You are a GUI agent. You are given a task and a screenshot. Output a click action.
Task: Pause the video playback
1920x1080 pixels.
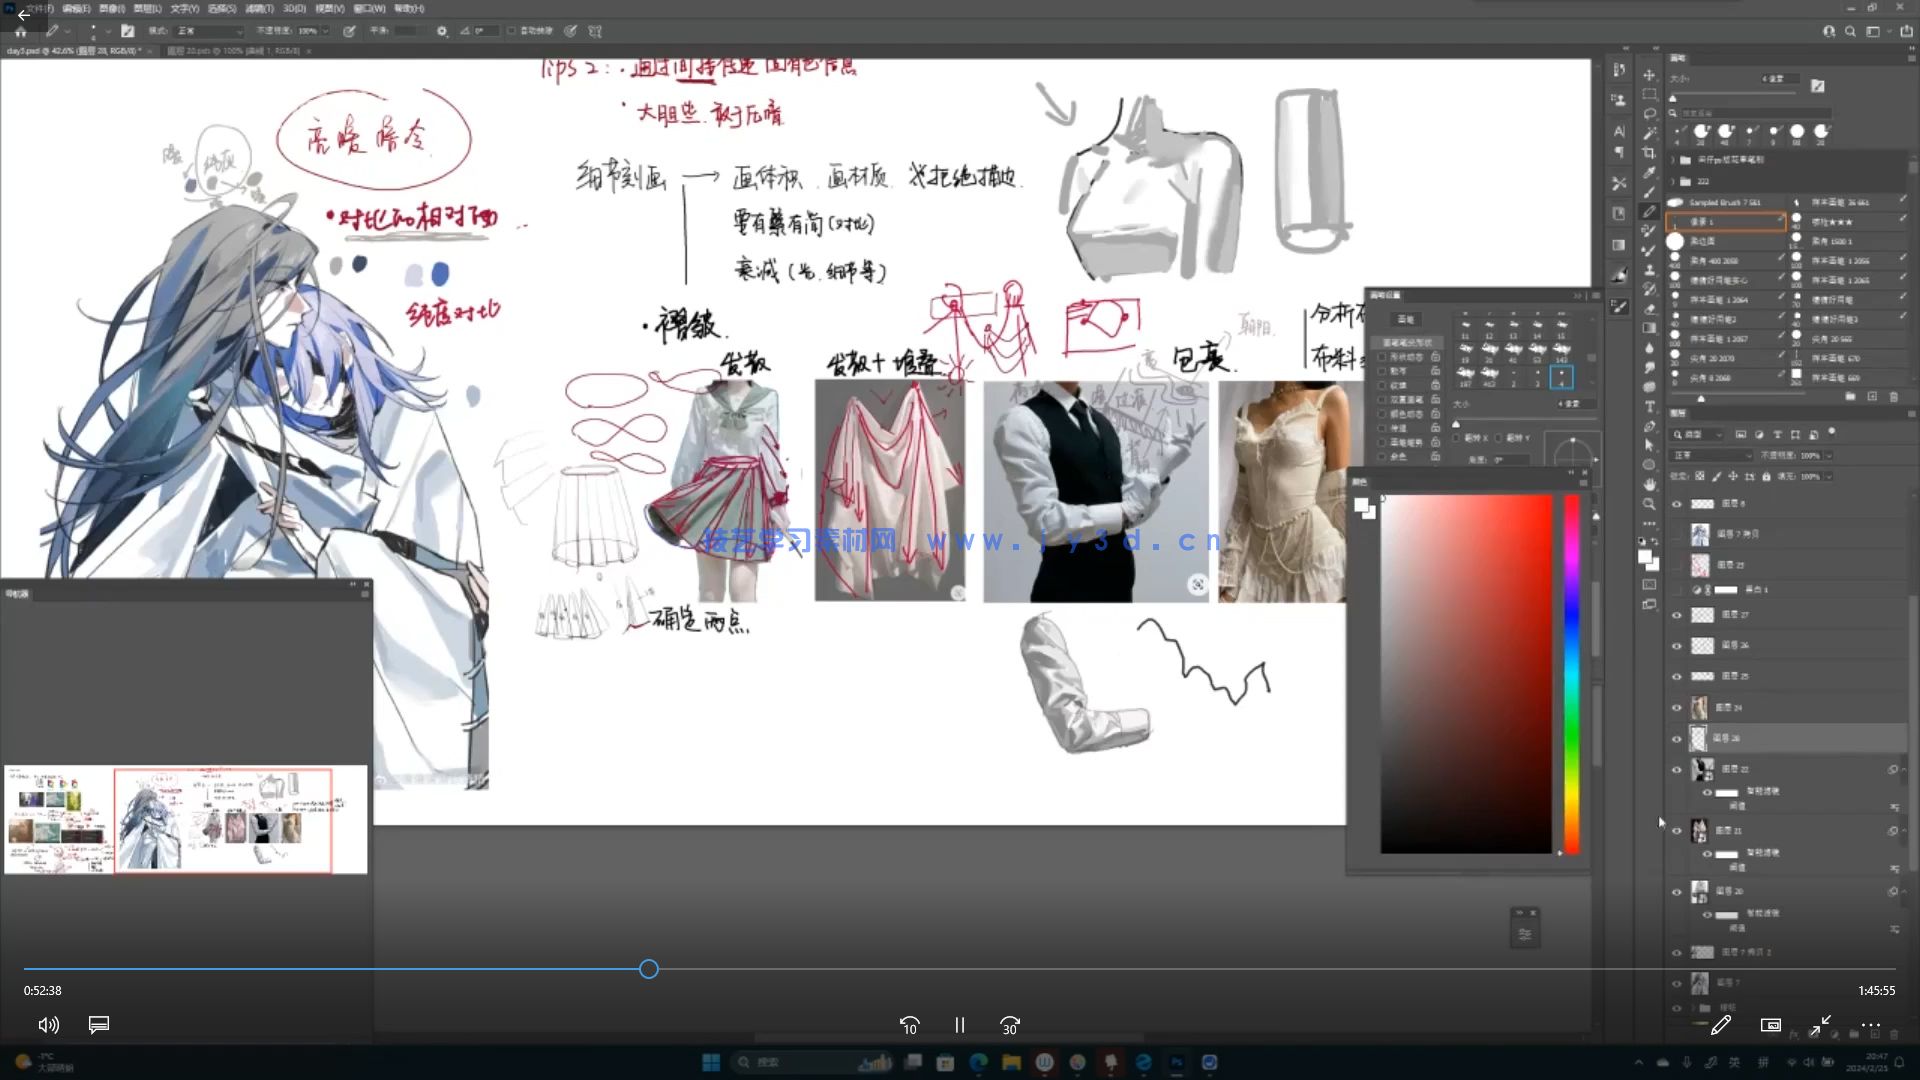point(959,1025)
